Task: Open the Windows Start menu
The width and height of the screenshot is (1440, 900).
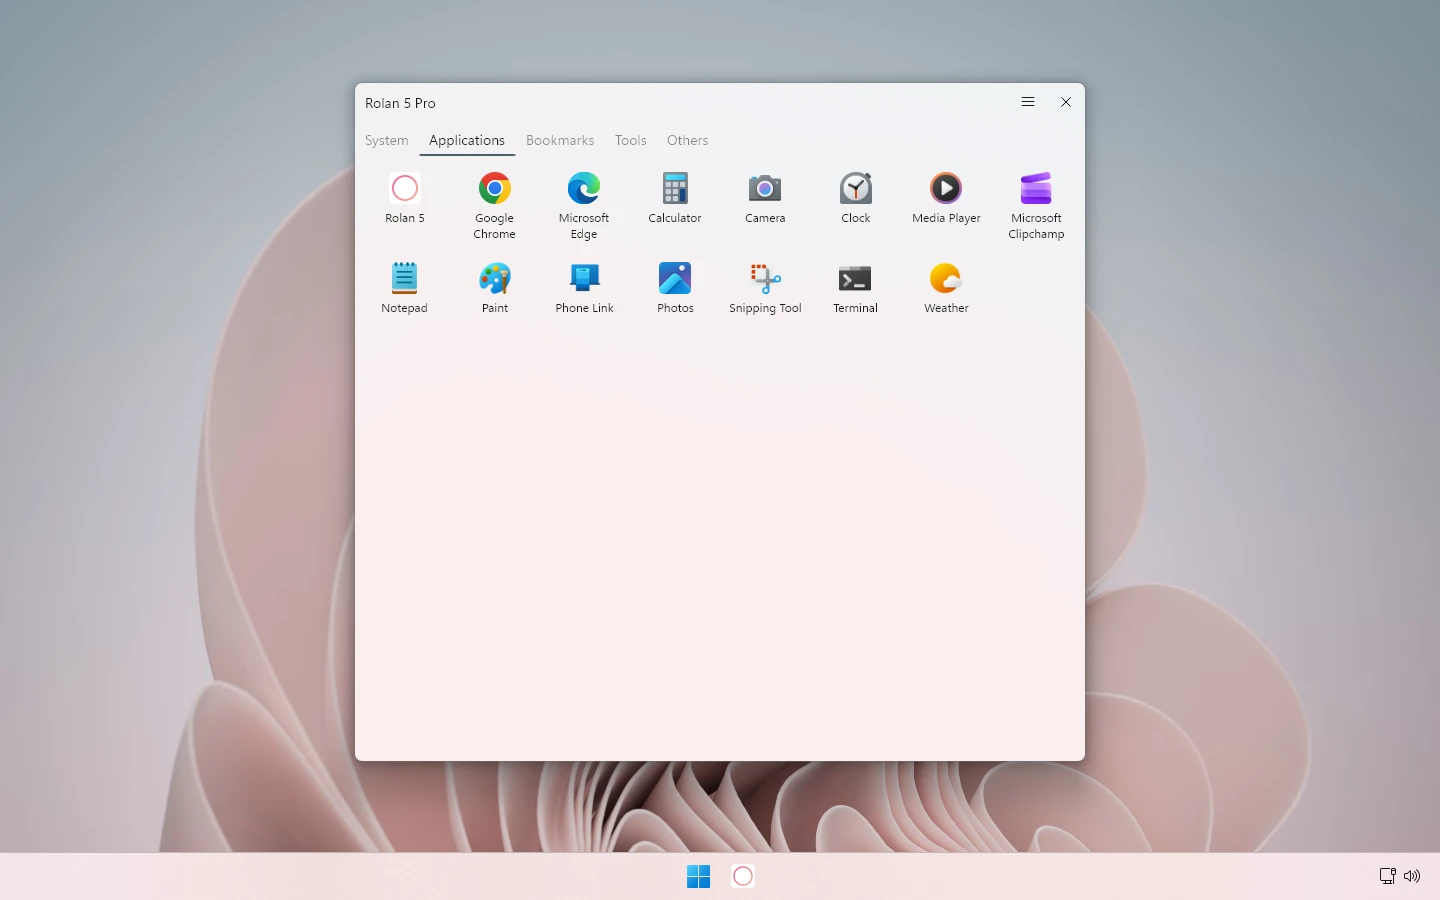Action: pos(698,876)
